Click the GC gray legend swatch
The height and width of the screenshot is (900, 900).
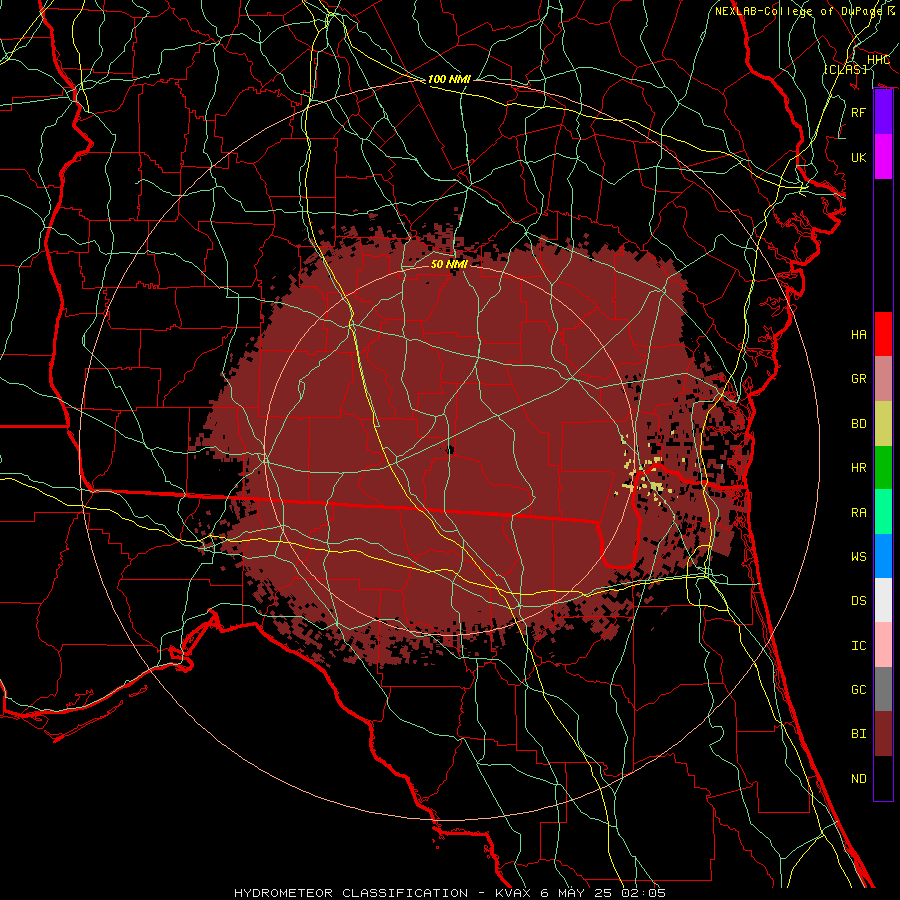(x=883, y=689)
